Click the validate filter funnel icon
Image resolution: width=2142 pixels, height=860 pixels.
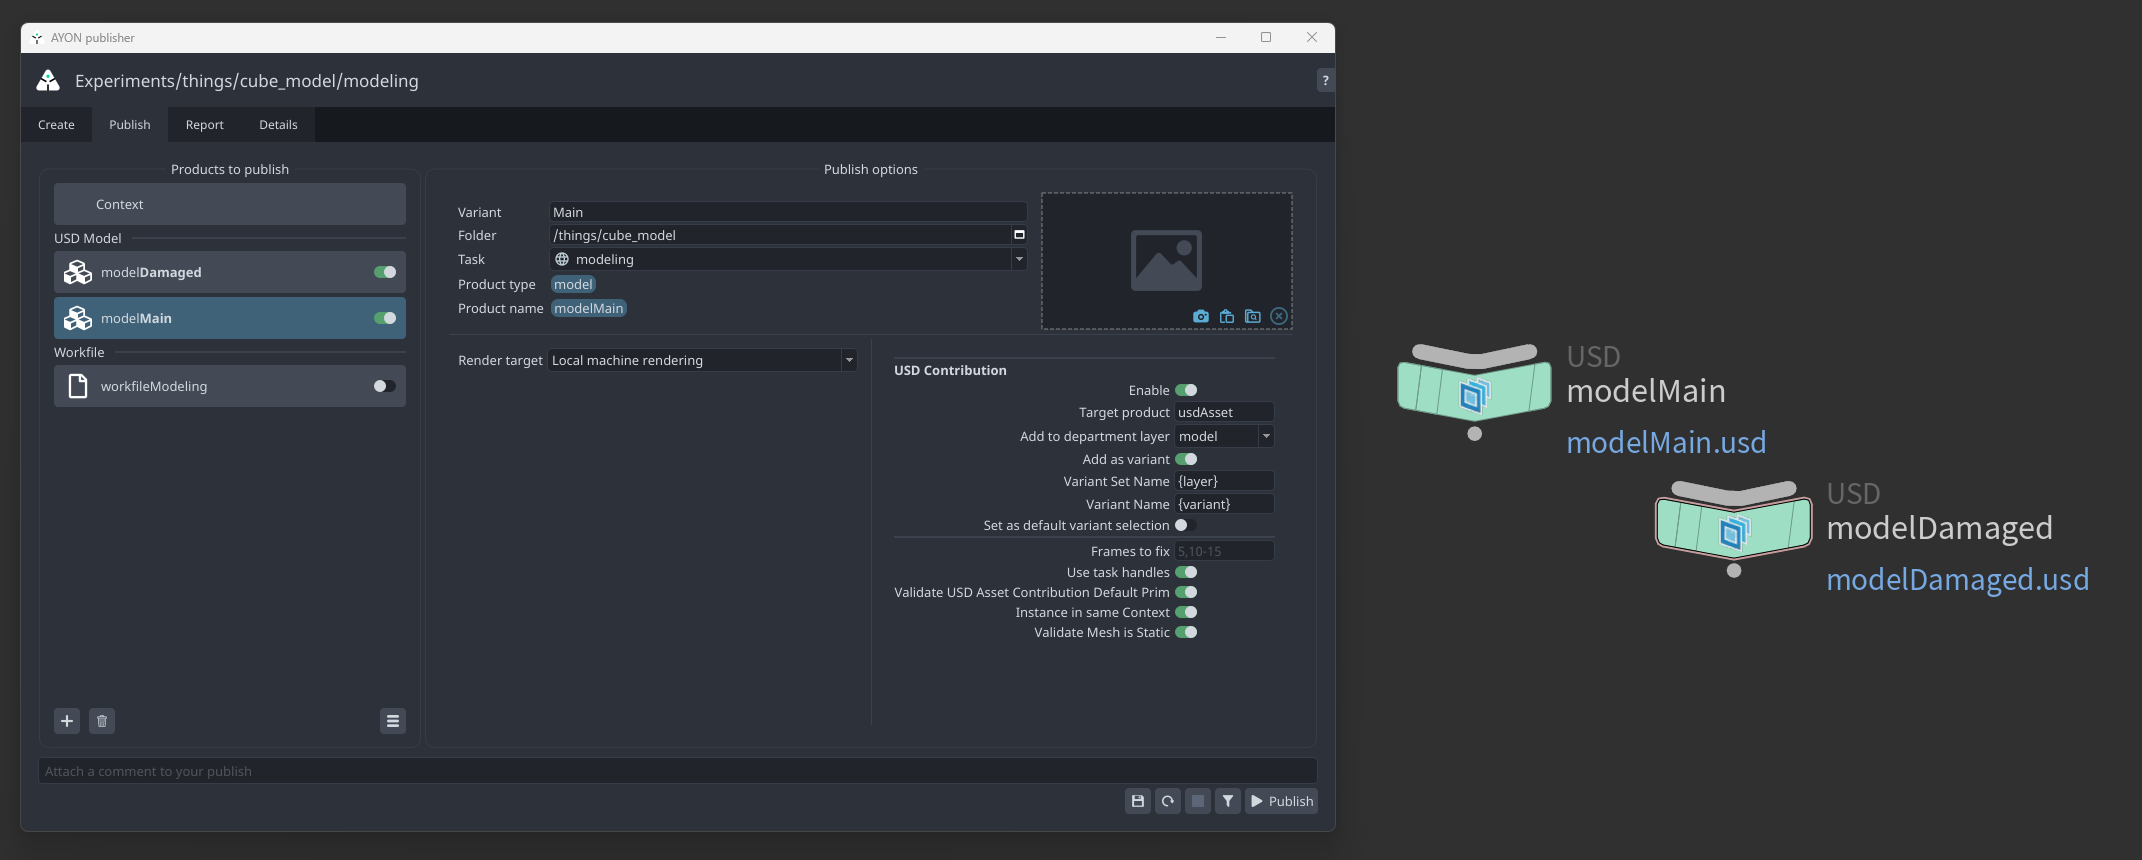(x=1227, y=801)
